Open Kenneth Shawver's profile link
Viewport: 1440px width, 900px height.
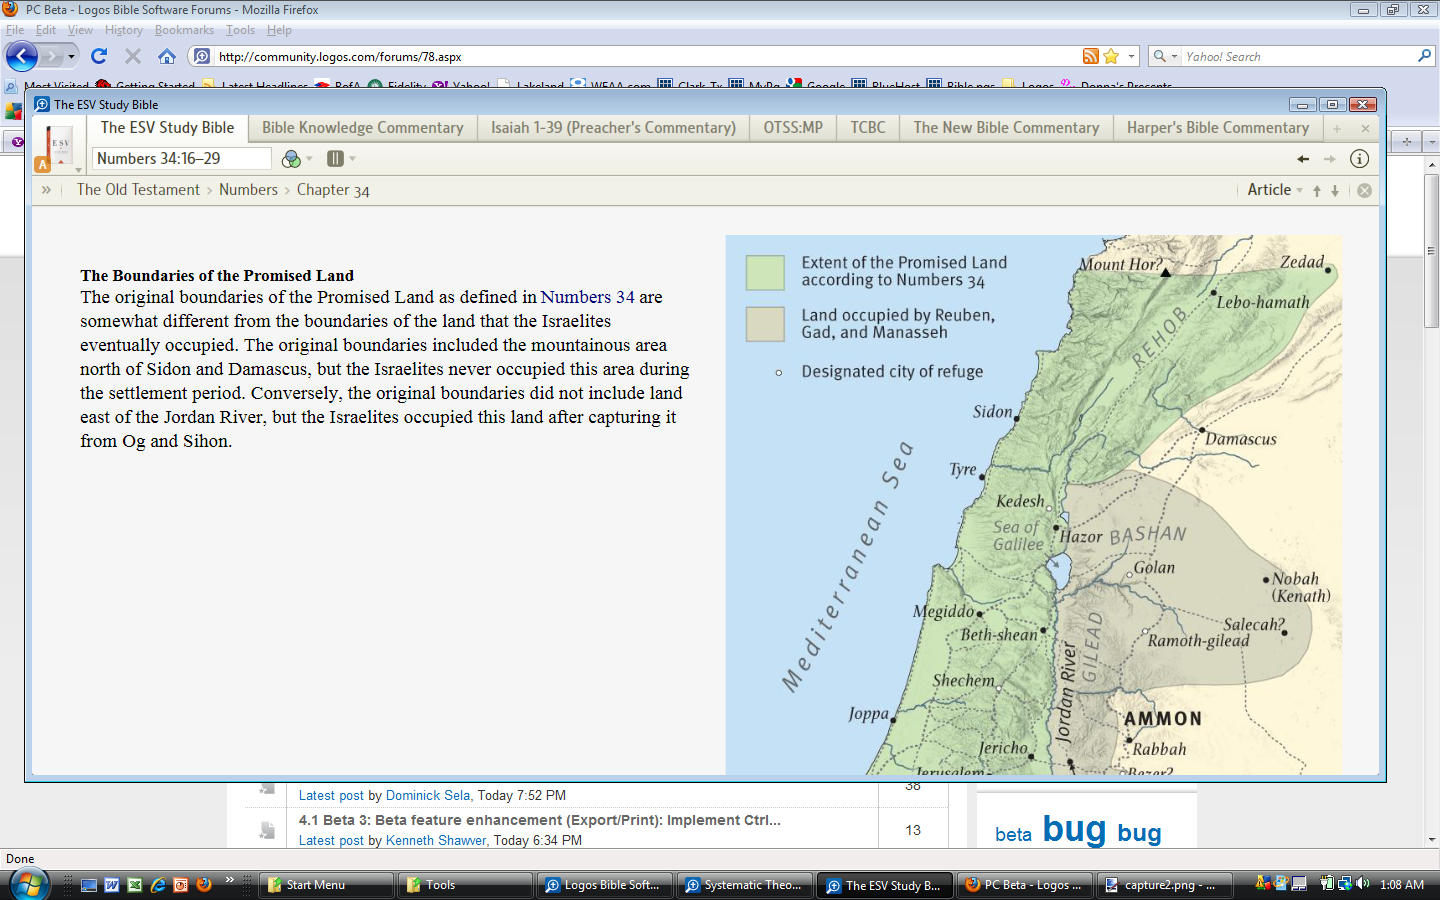pyautogui.click(x=436, y=841)
